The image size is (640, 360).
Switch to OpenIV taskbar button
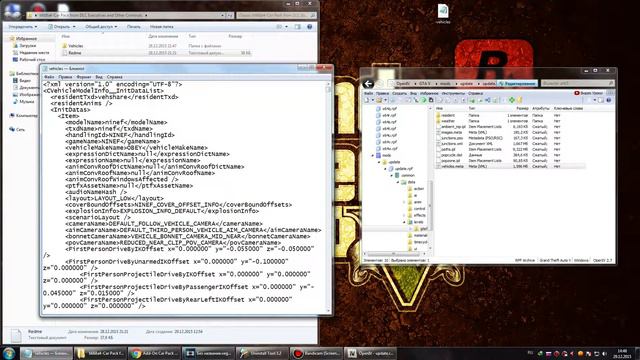370,353
